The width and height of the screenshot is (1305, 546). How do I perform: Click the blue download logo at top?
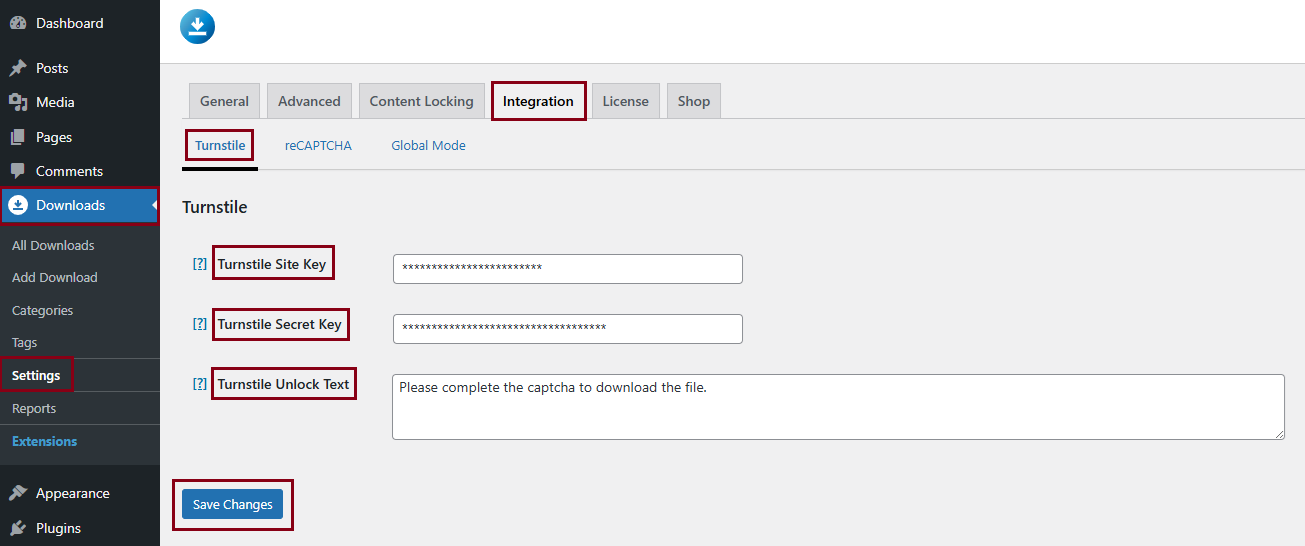(198, 26)
